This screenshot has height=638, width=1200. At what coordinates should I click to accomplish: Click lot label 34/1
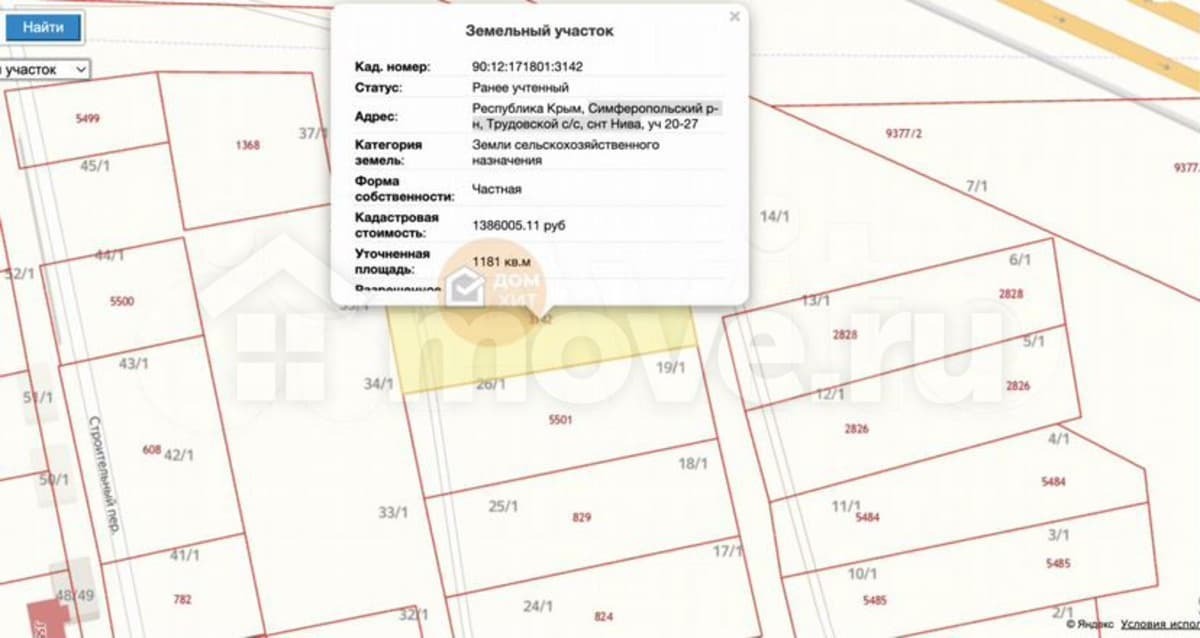tap(379, 383)
